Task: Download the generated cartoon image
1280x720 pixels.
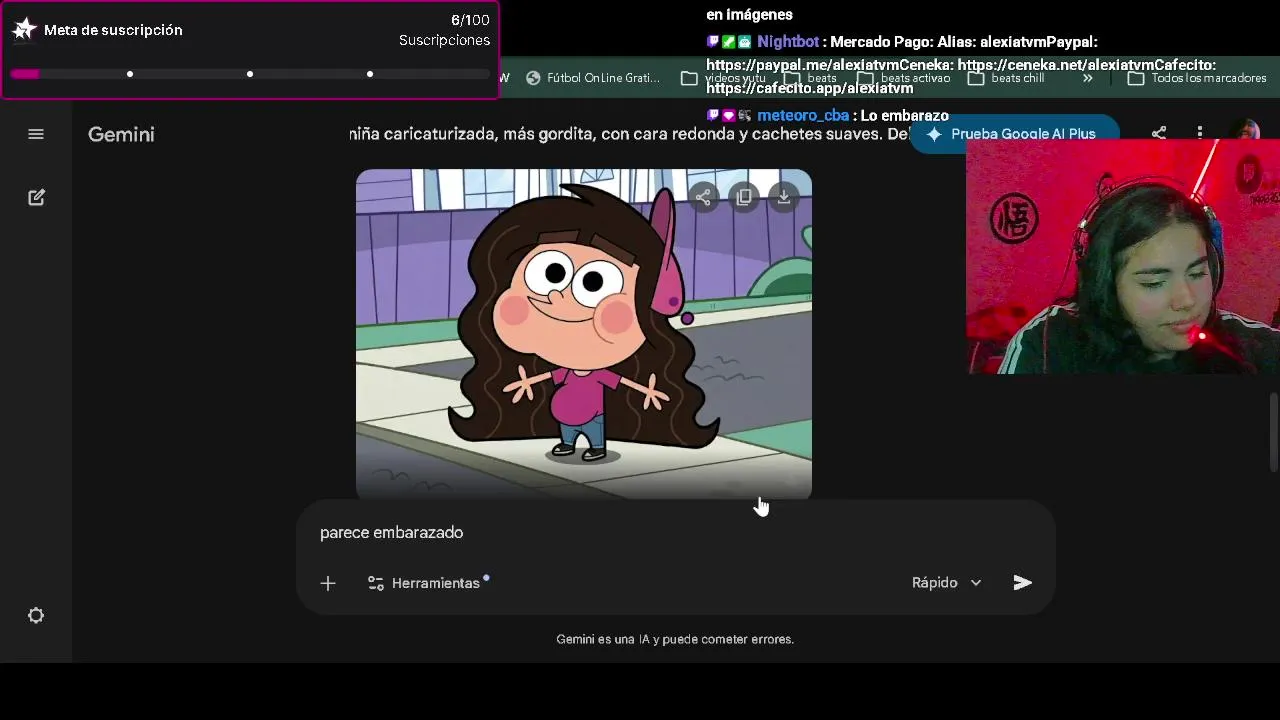Action: [x=784, y=197]
